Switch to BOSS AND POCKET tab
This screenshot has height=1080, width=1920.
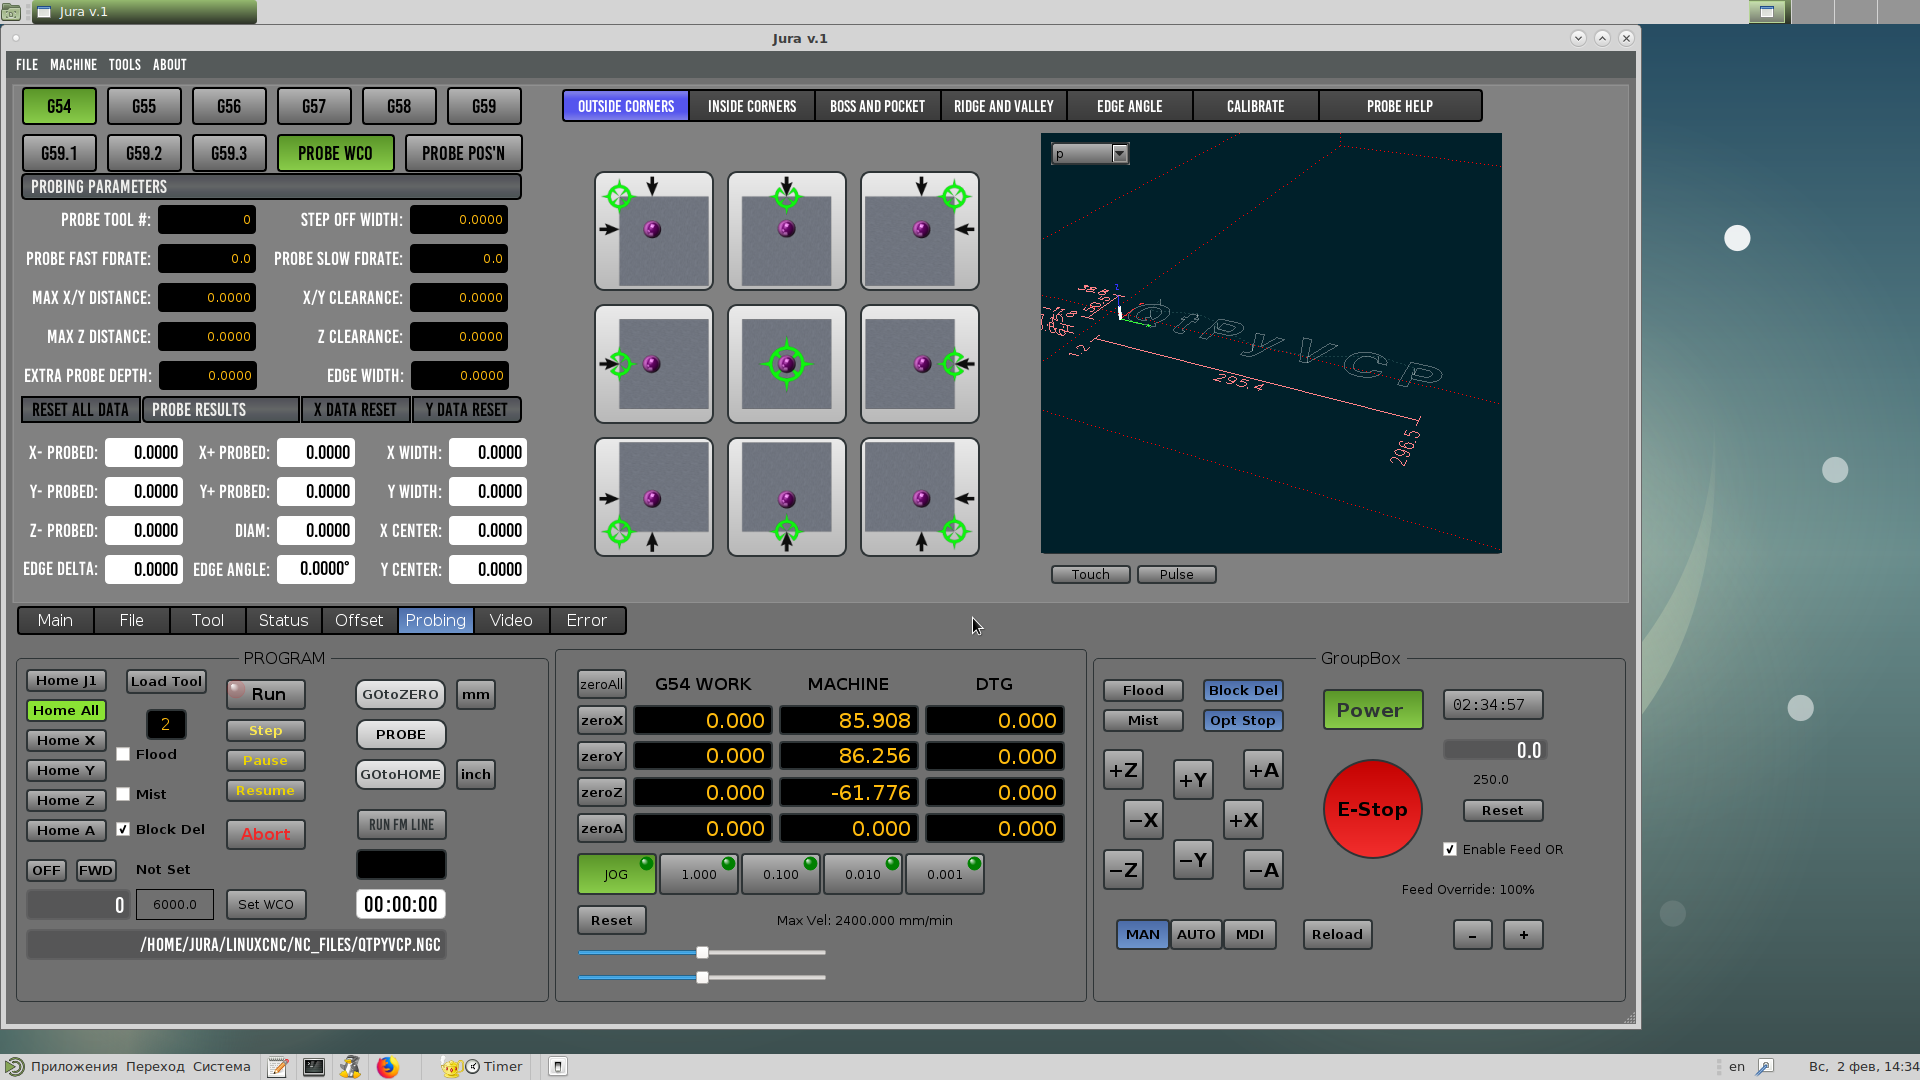[x=878, y=106]
